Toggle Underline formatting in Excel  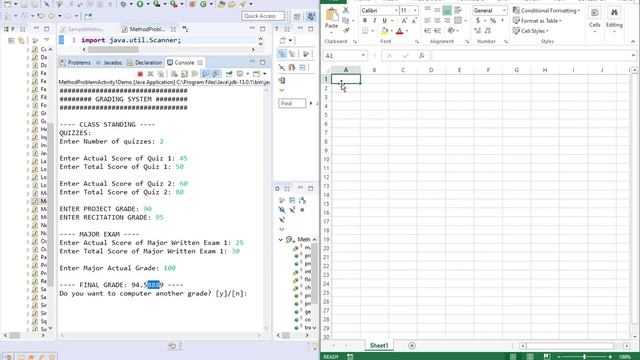pyautogui.click(x=384, y=20)
